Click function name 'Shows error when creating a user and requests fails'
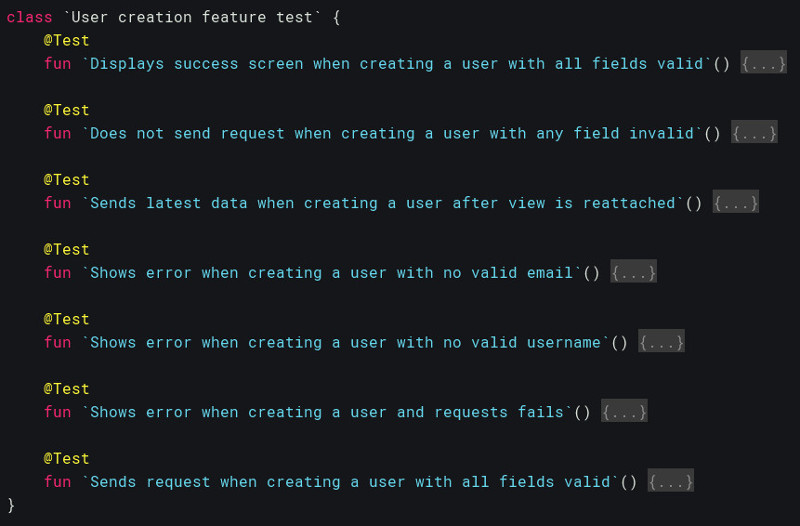The image size is (800, 526). (x=327, y=412)
